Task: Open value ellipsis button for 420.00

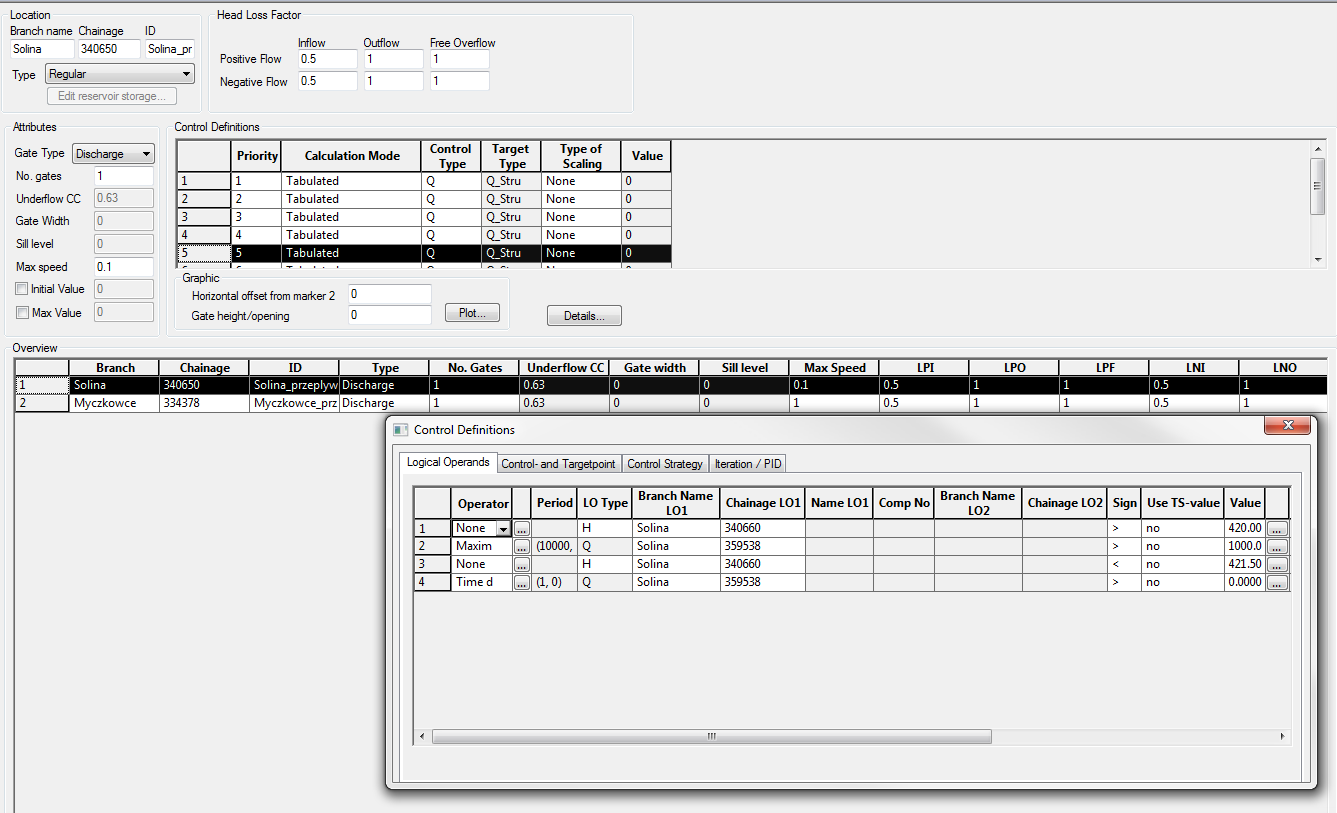Action: [1277, 528]
